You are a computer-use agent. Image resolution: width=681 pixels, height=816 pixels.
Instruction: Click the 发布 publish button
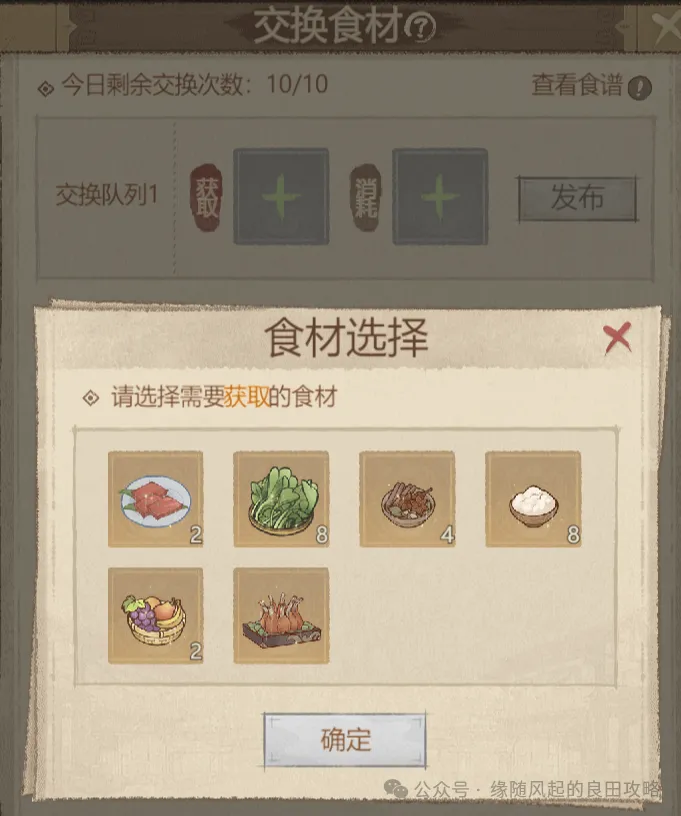coord(577,198)
